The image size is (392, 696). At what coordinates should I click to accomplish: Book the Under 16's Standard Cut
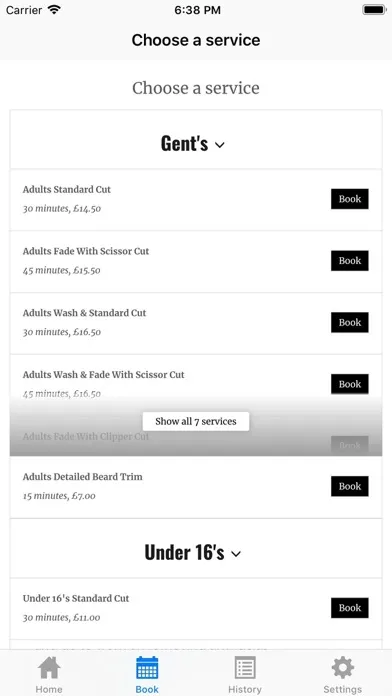click(350, 608)
